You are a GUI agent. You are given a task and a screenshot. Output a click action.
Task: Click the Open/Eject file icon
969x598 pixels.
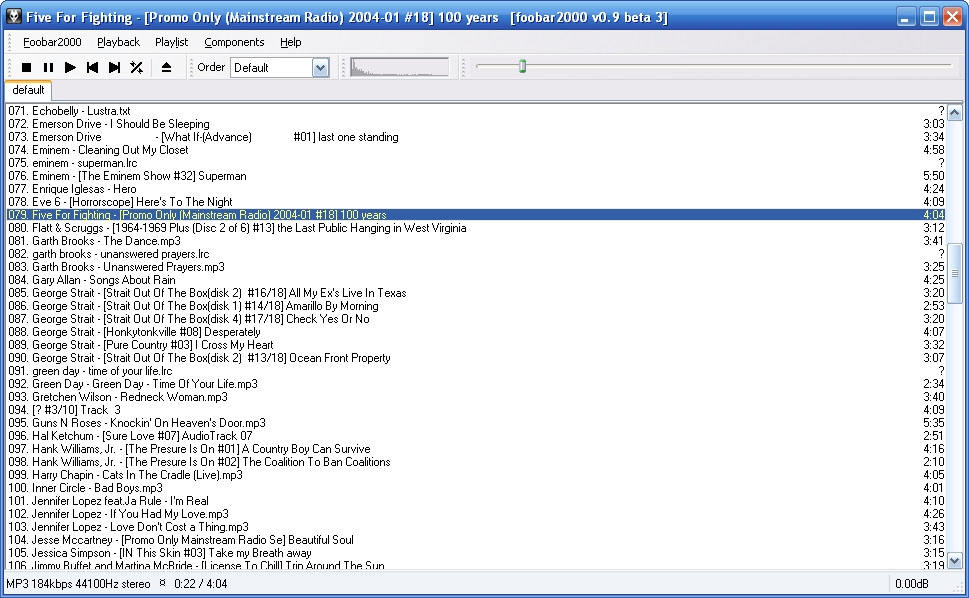(166, 67)
